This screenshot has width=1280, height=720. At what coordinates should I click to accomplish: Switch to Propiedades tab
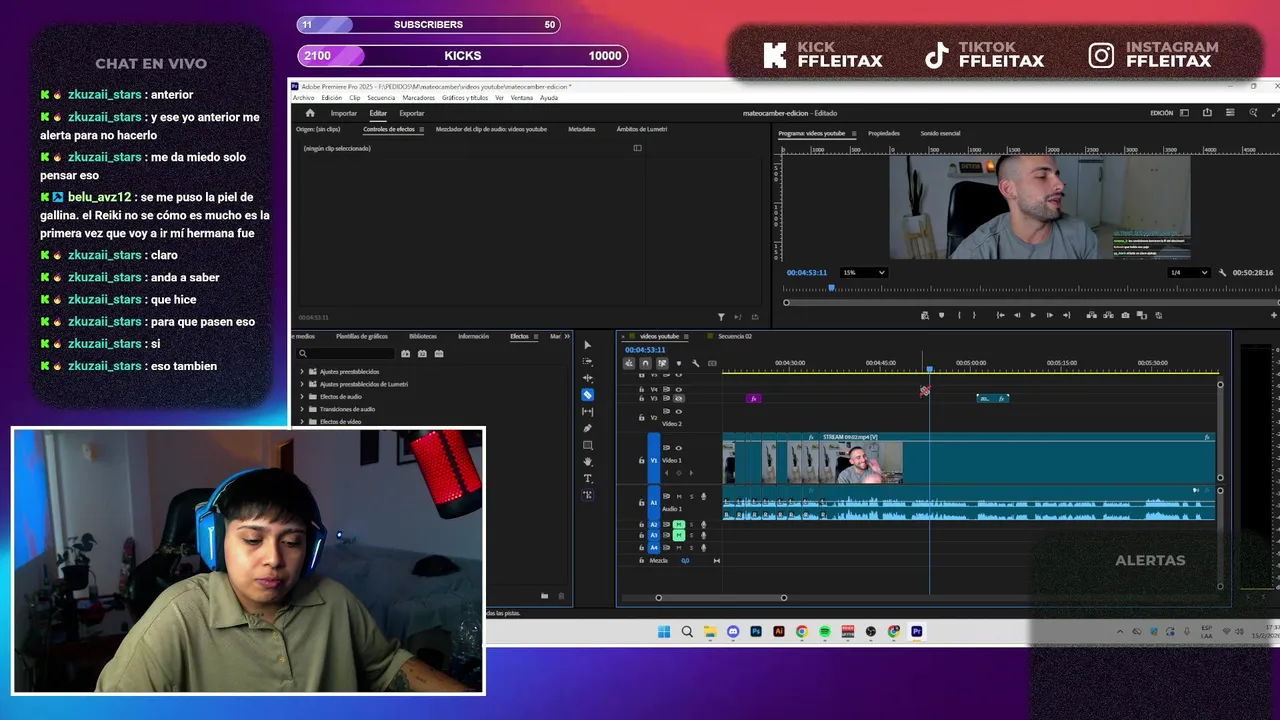[884, 133]
